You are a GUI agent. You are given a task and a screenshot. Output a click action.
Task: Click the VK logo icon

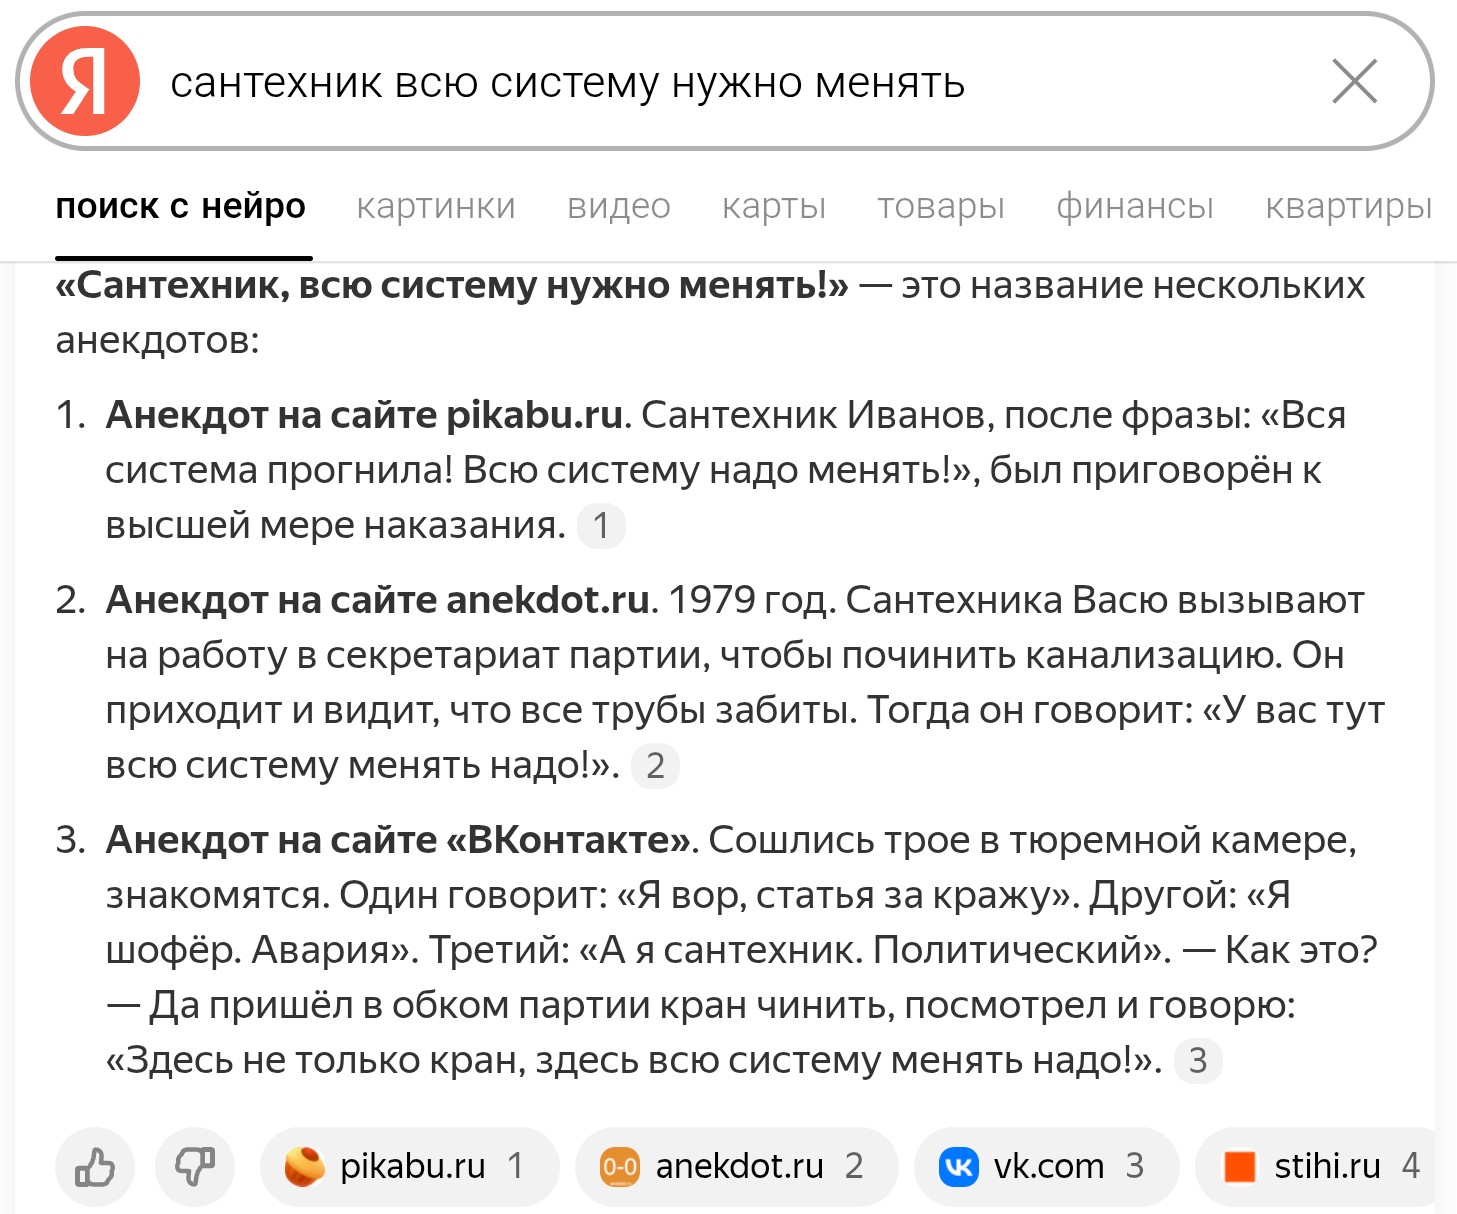click(x=958, y=1166)
